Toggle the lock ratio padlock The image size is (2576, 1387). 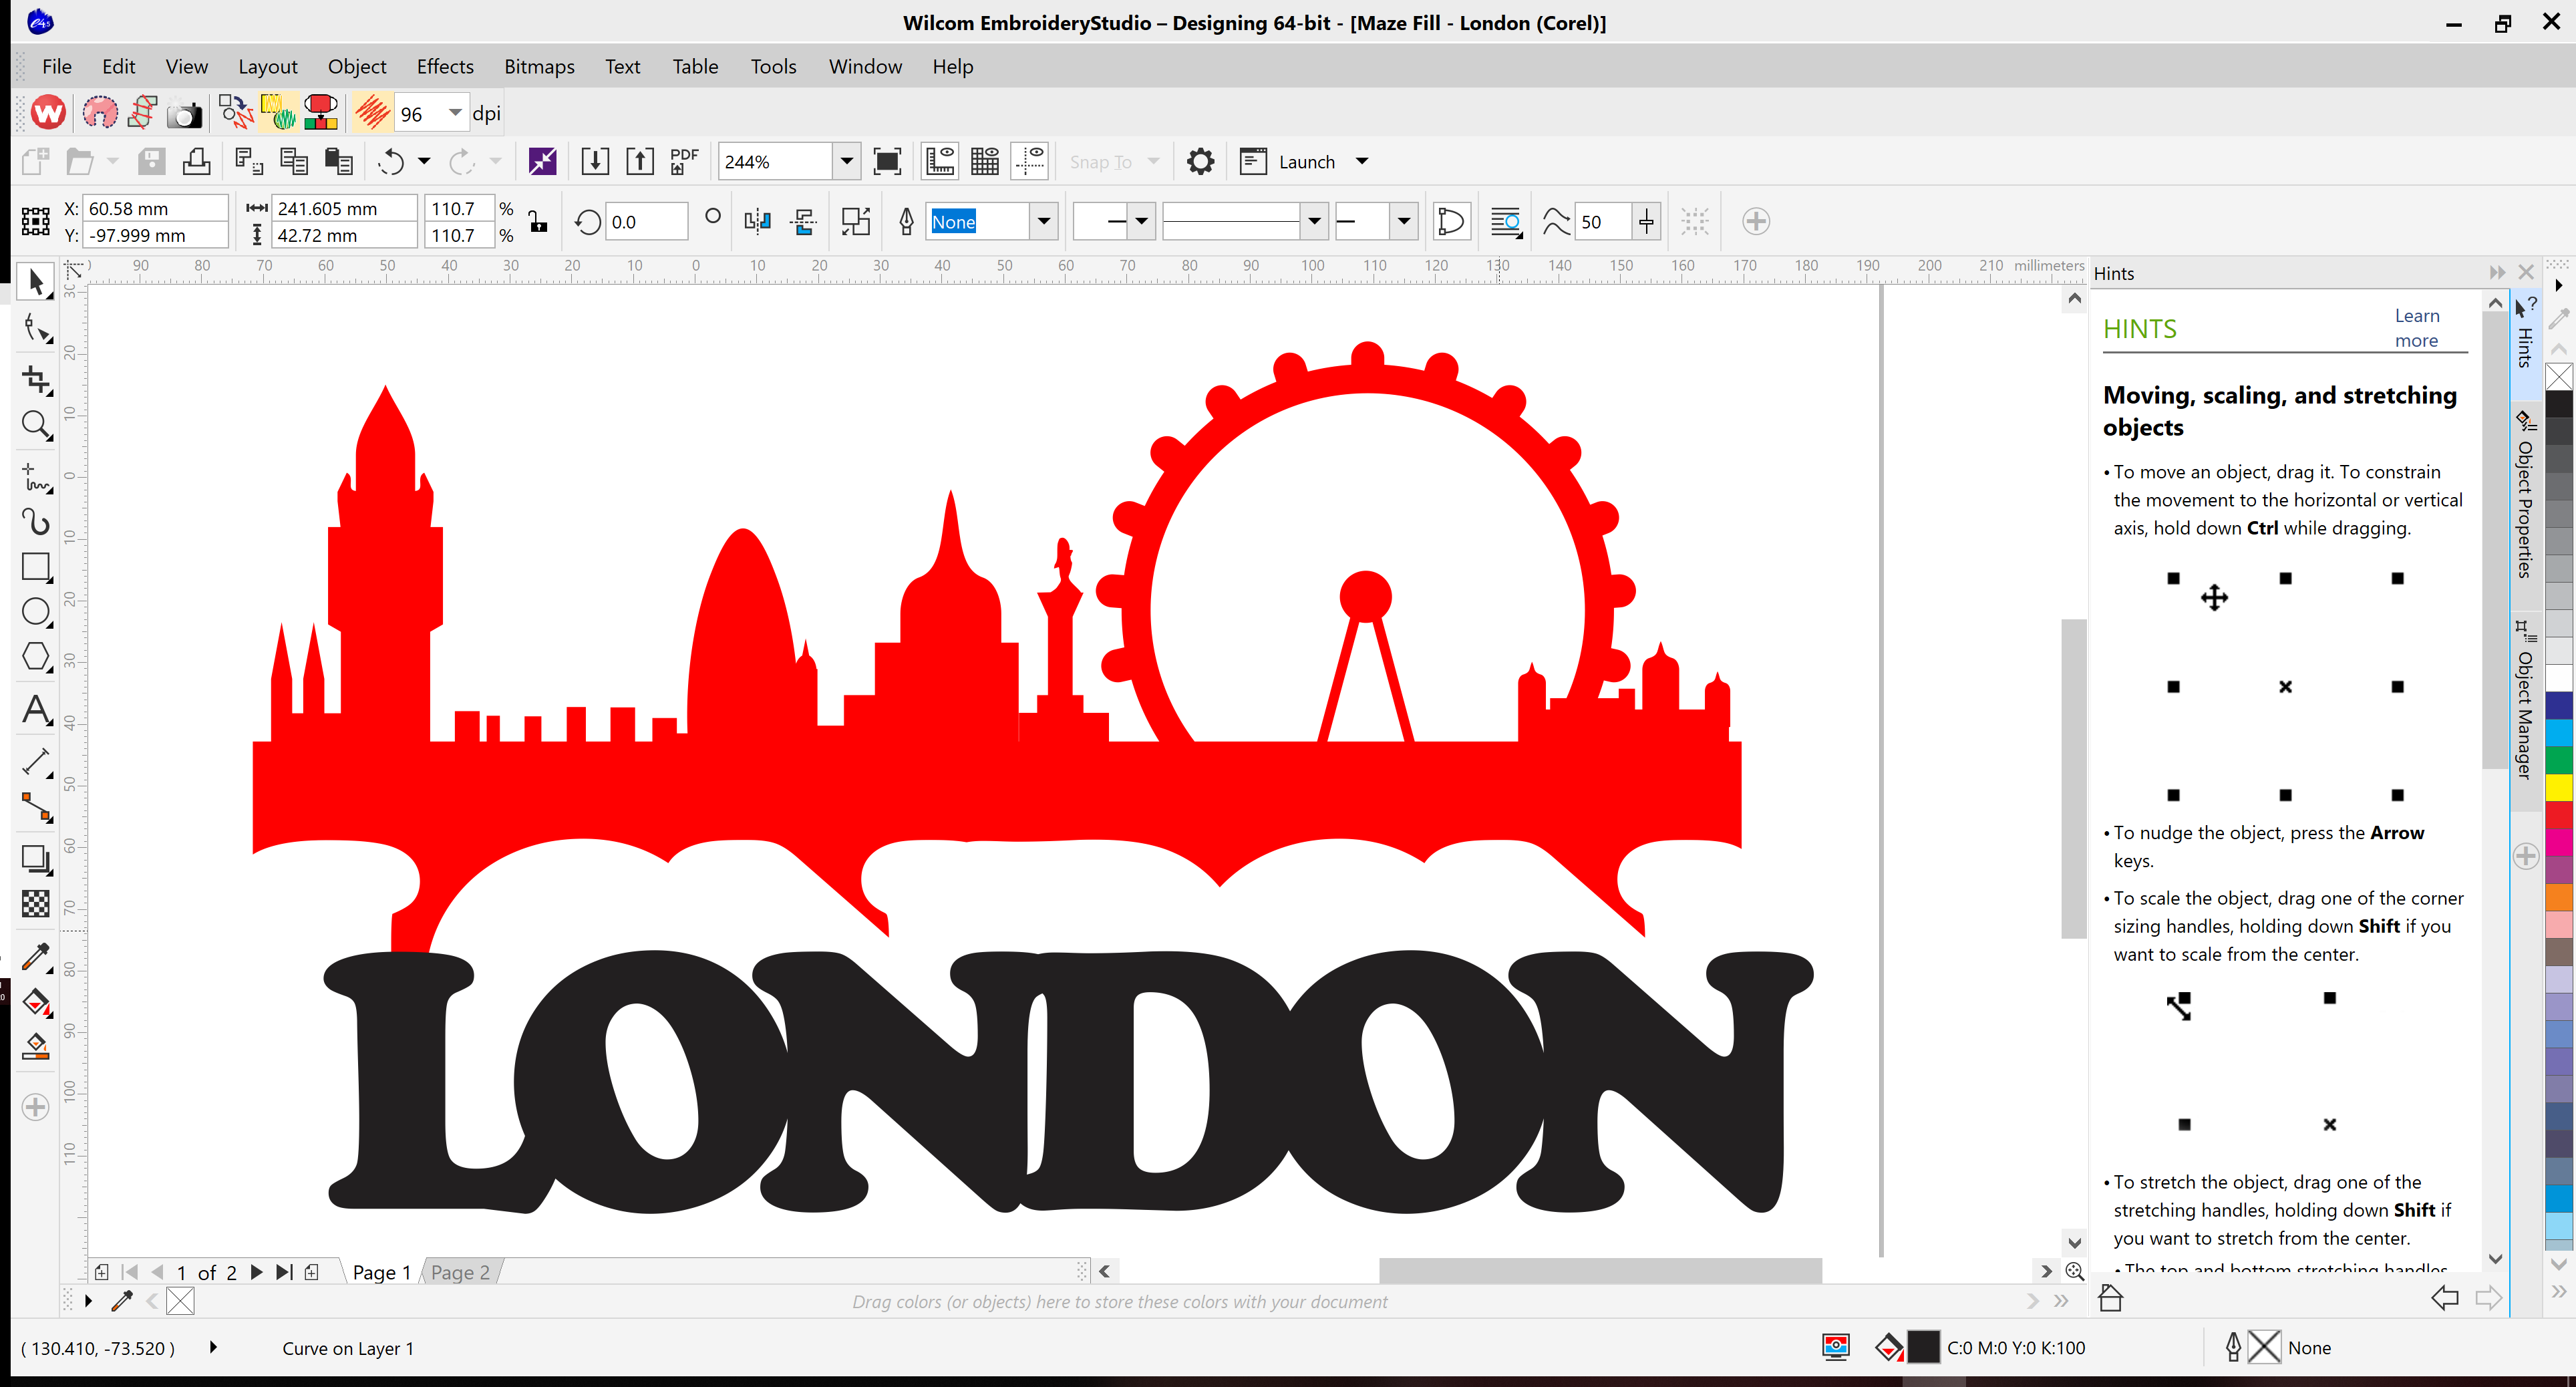coord(538,222)
